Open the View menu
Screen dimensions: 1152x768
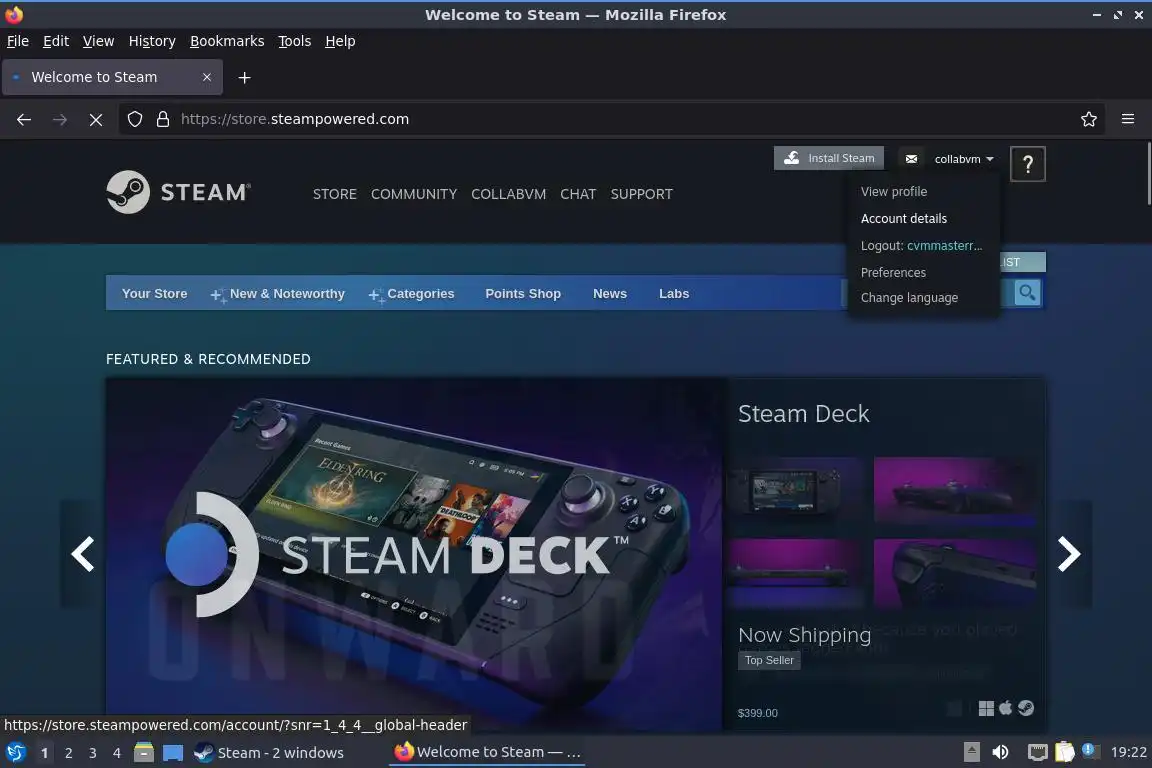(98, 41)
